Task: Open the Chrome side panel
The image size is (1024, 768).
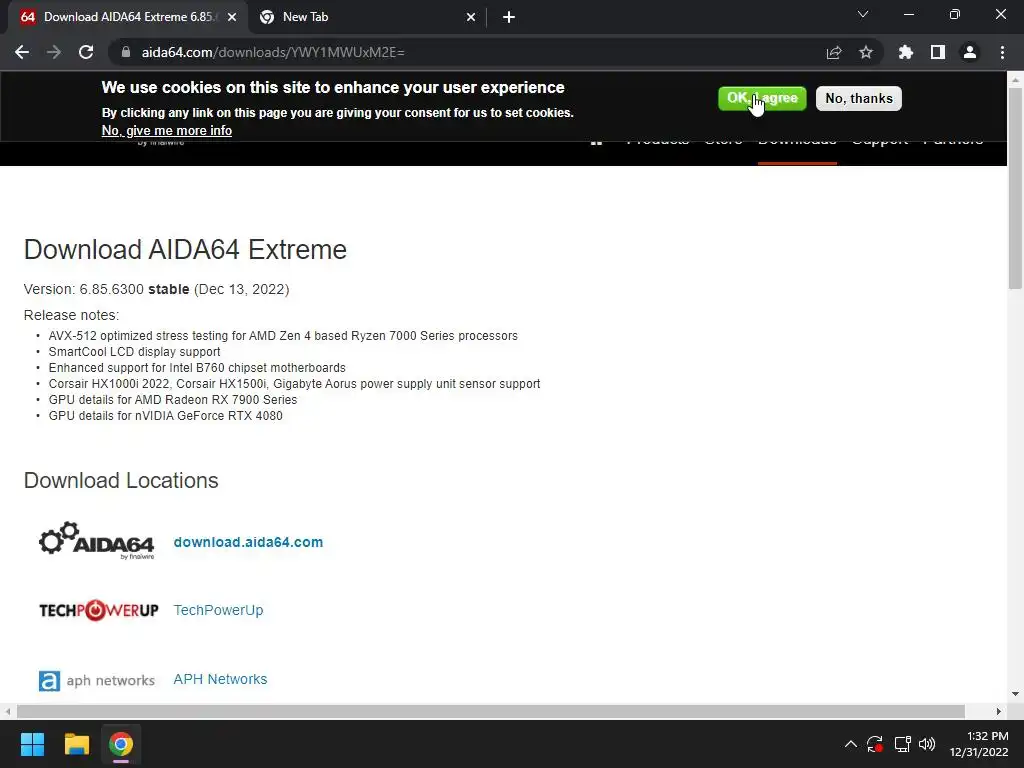Action: (938, 52)
